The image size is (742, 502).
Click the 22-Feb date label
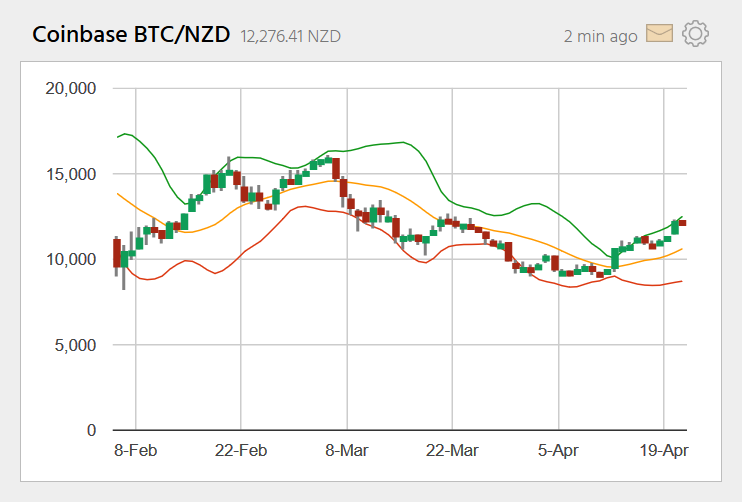(241, 452)
